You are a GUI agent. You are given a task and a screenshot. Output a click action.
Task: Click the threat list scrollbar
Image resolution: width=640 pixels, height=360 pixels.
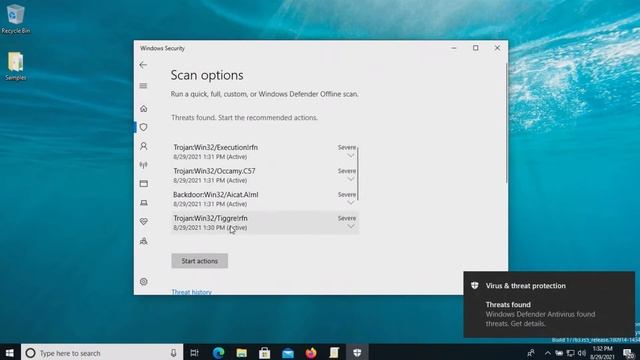[358, 173]
